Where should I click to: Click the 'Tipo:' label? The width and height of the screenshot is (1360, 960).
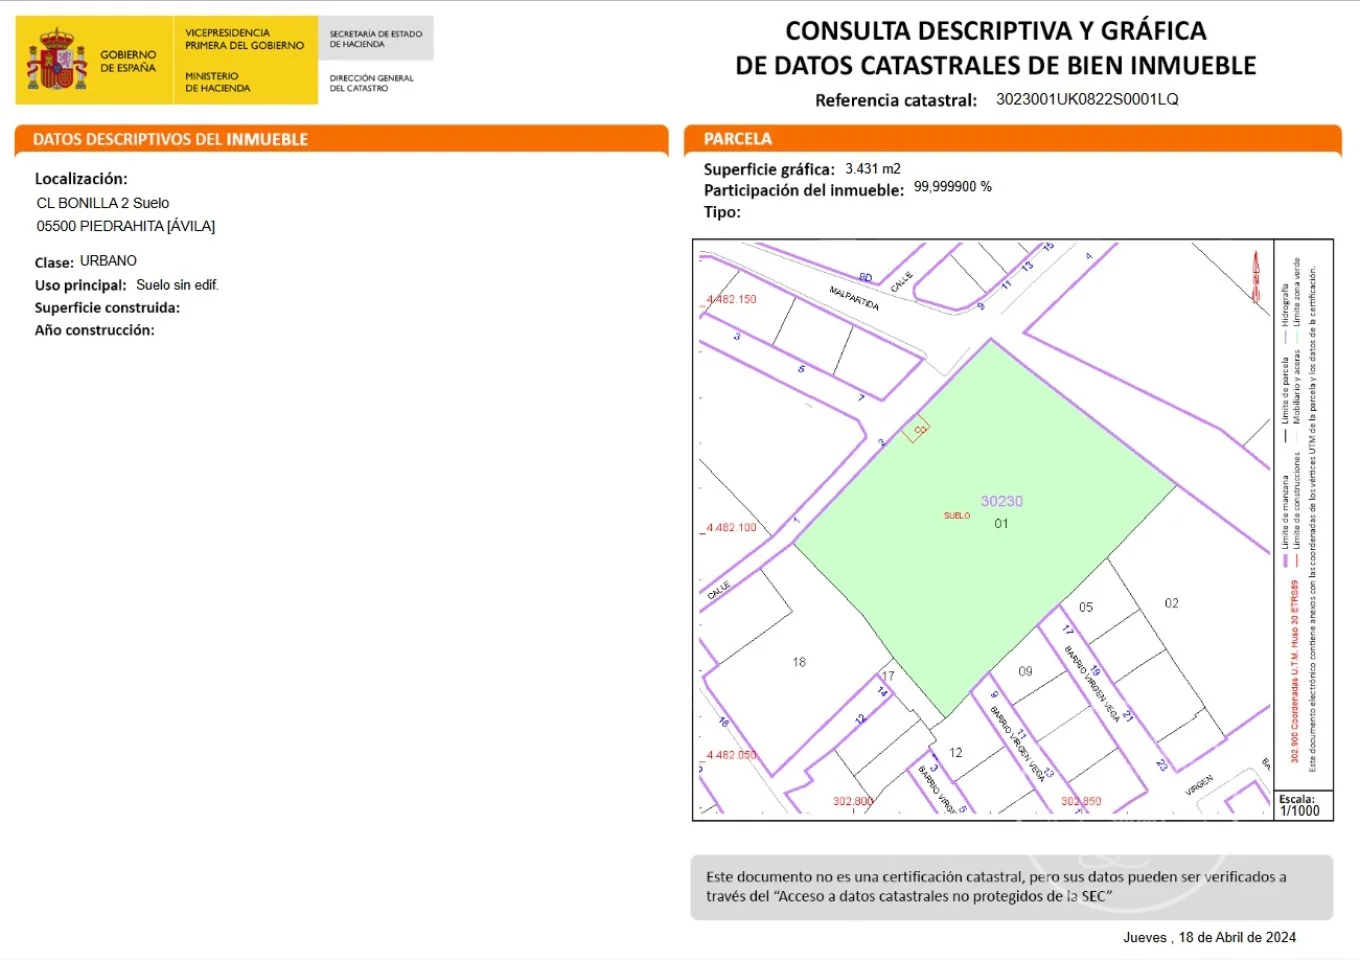pyautogui.click(x=722, y=212)
